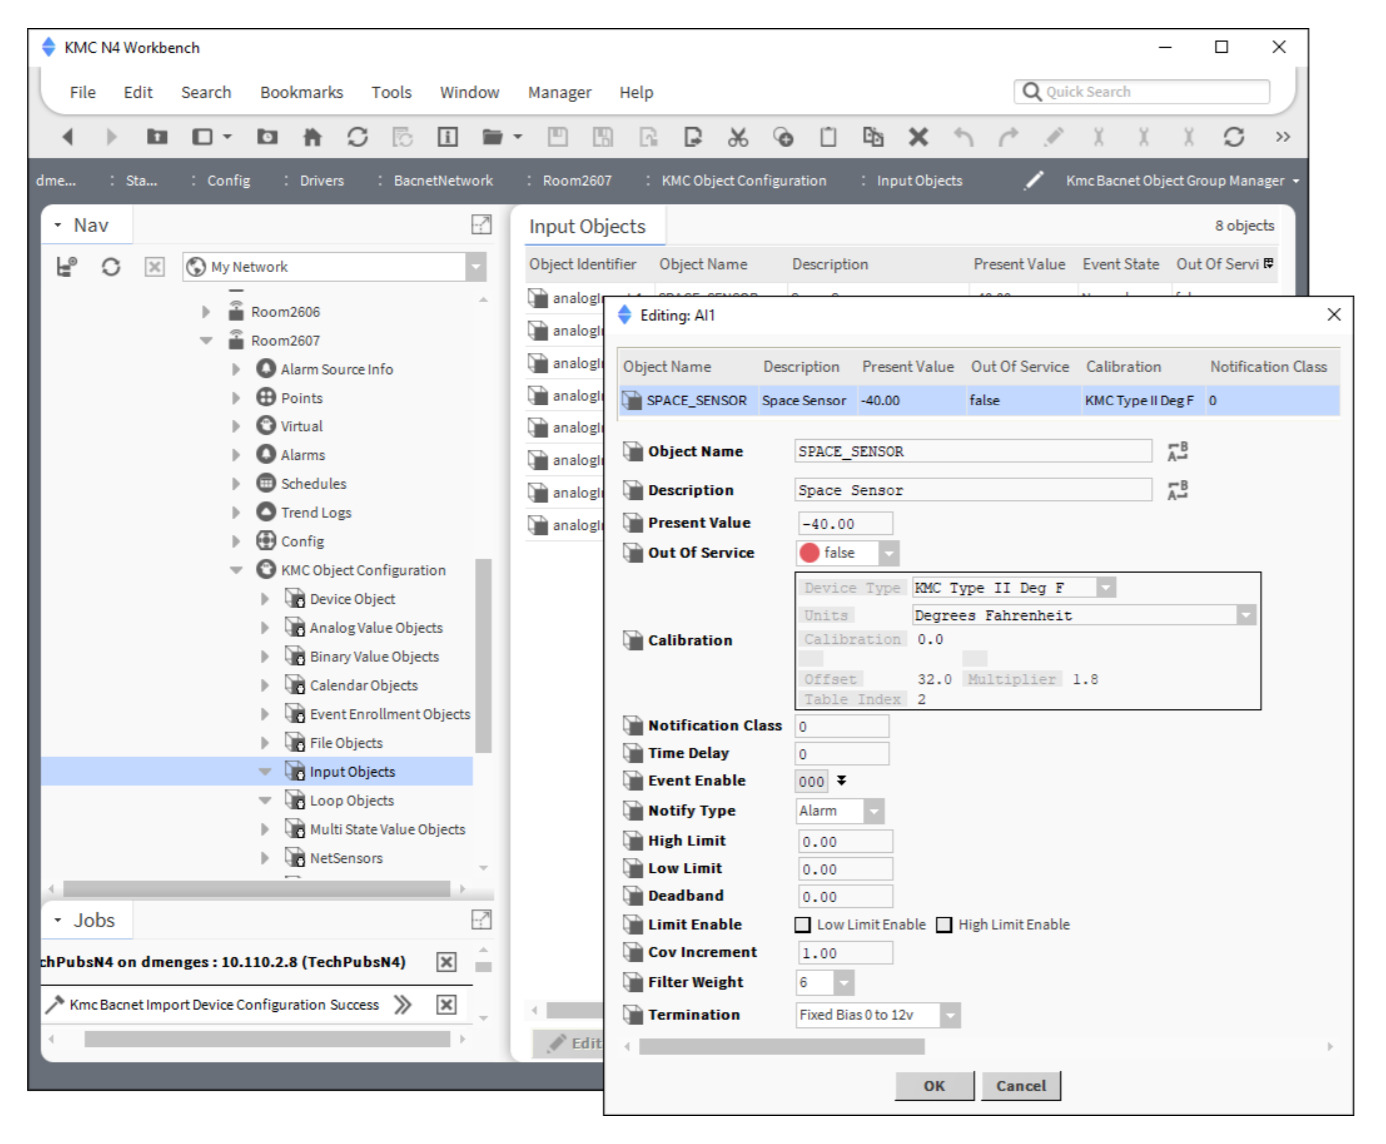This screenshot has width=1386, height=1144.
Task: Open the Bookmarks menu
Action: point(301,92)
